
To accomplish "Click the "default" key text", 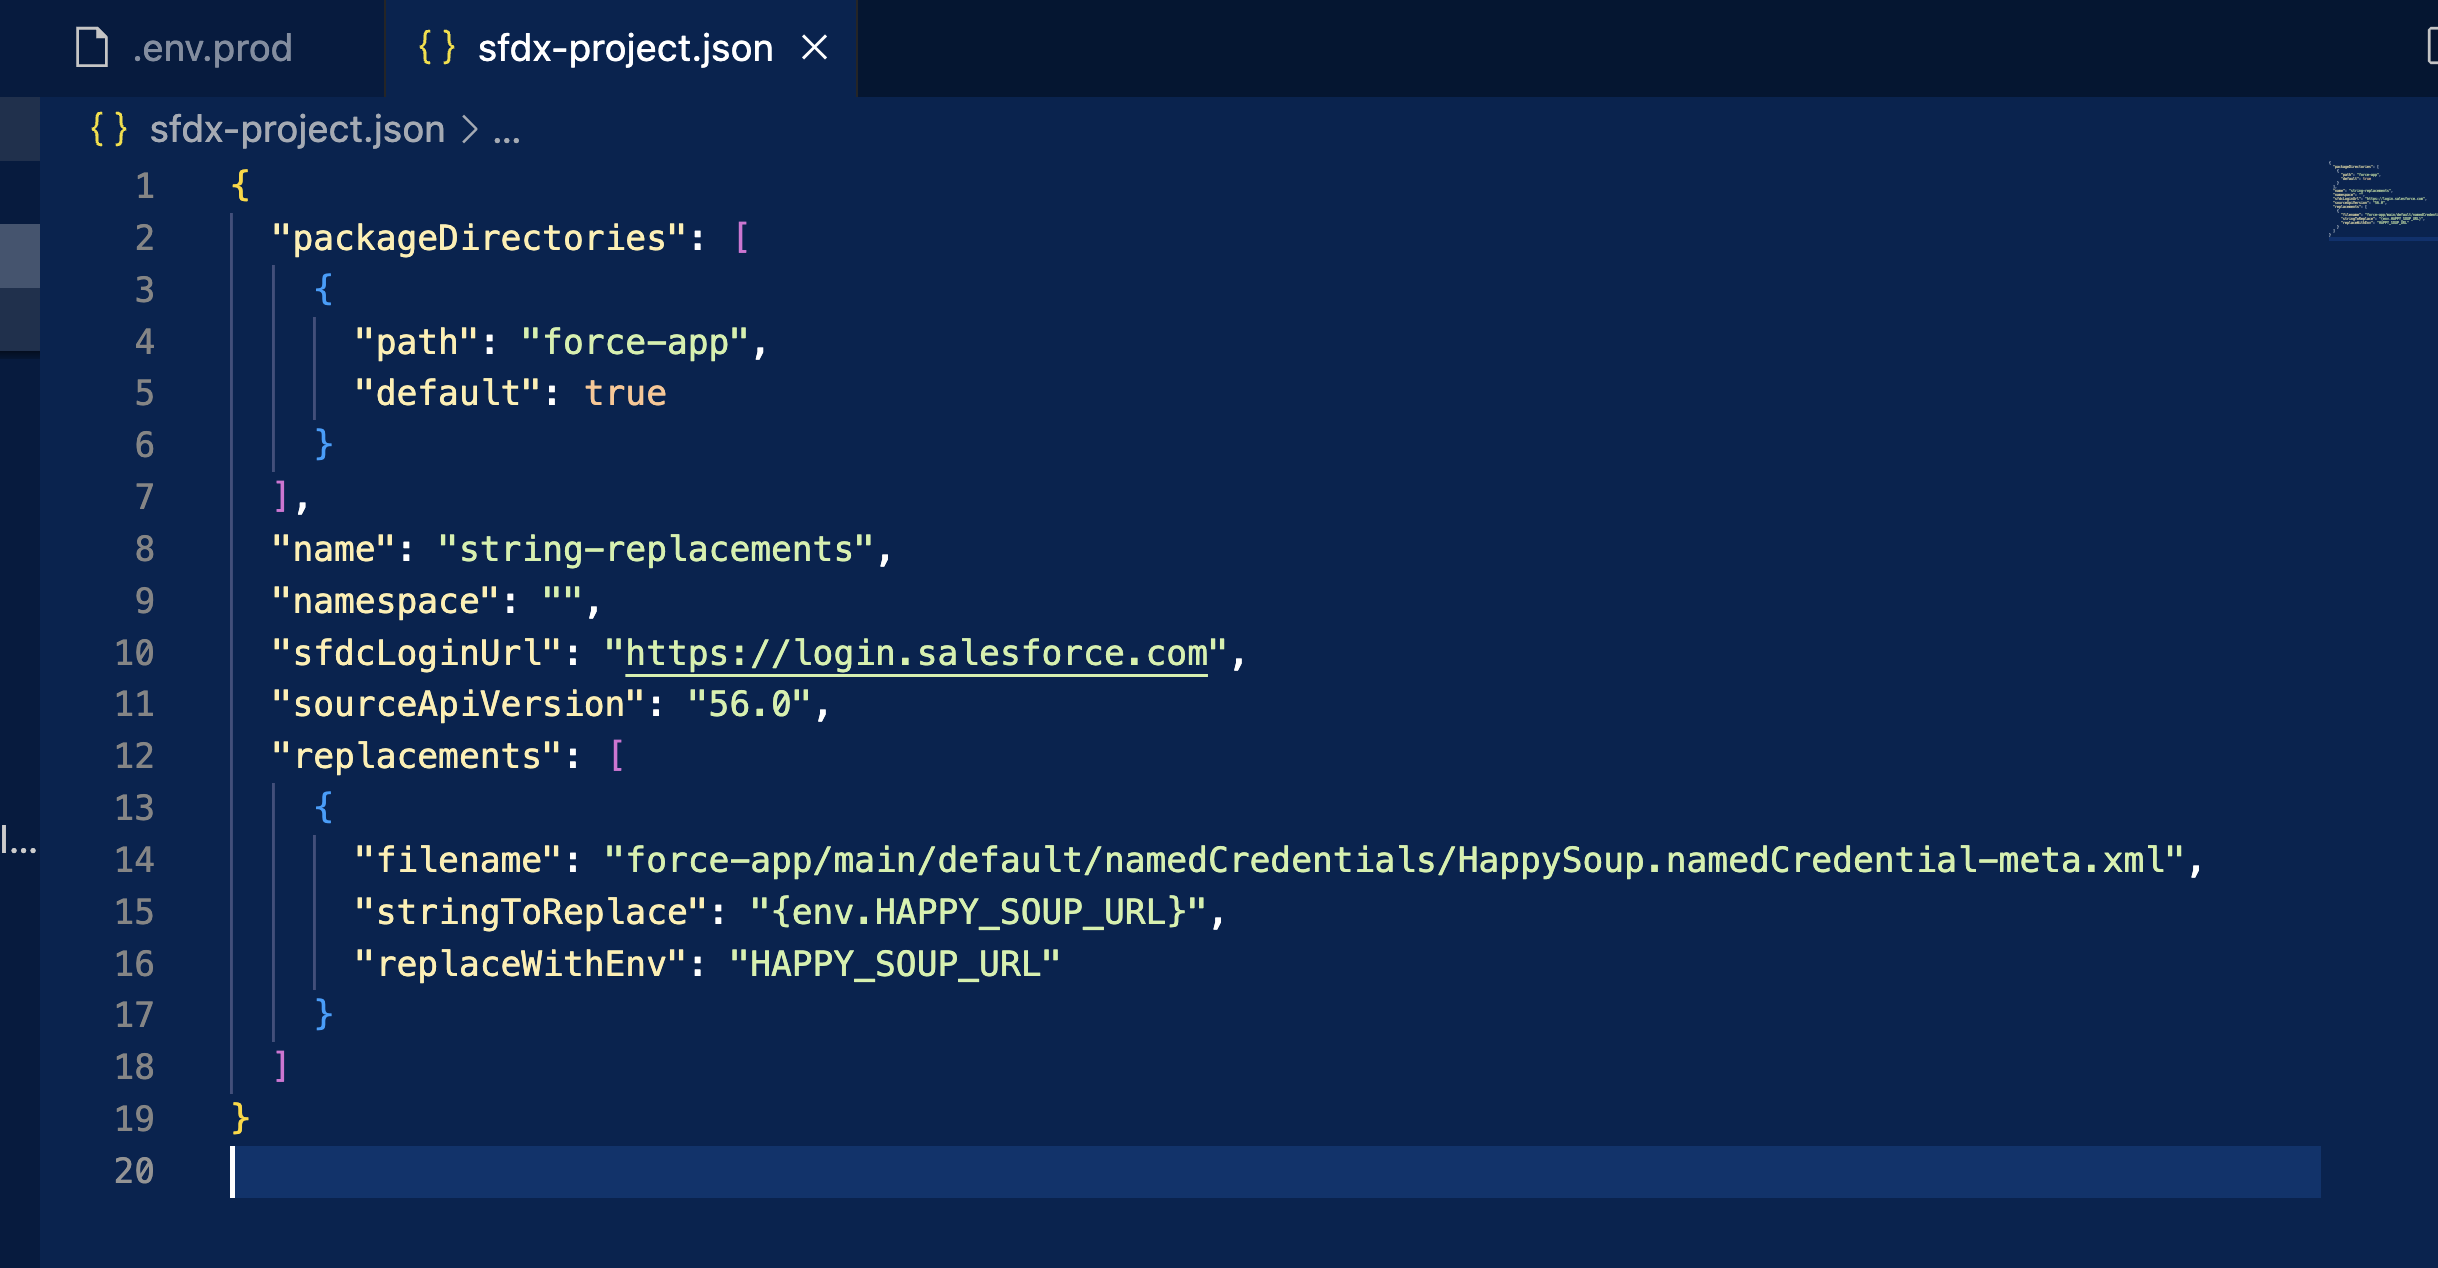I will click(x=448, y=393).
